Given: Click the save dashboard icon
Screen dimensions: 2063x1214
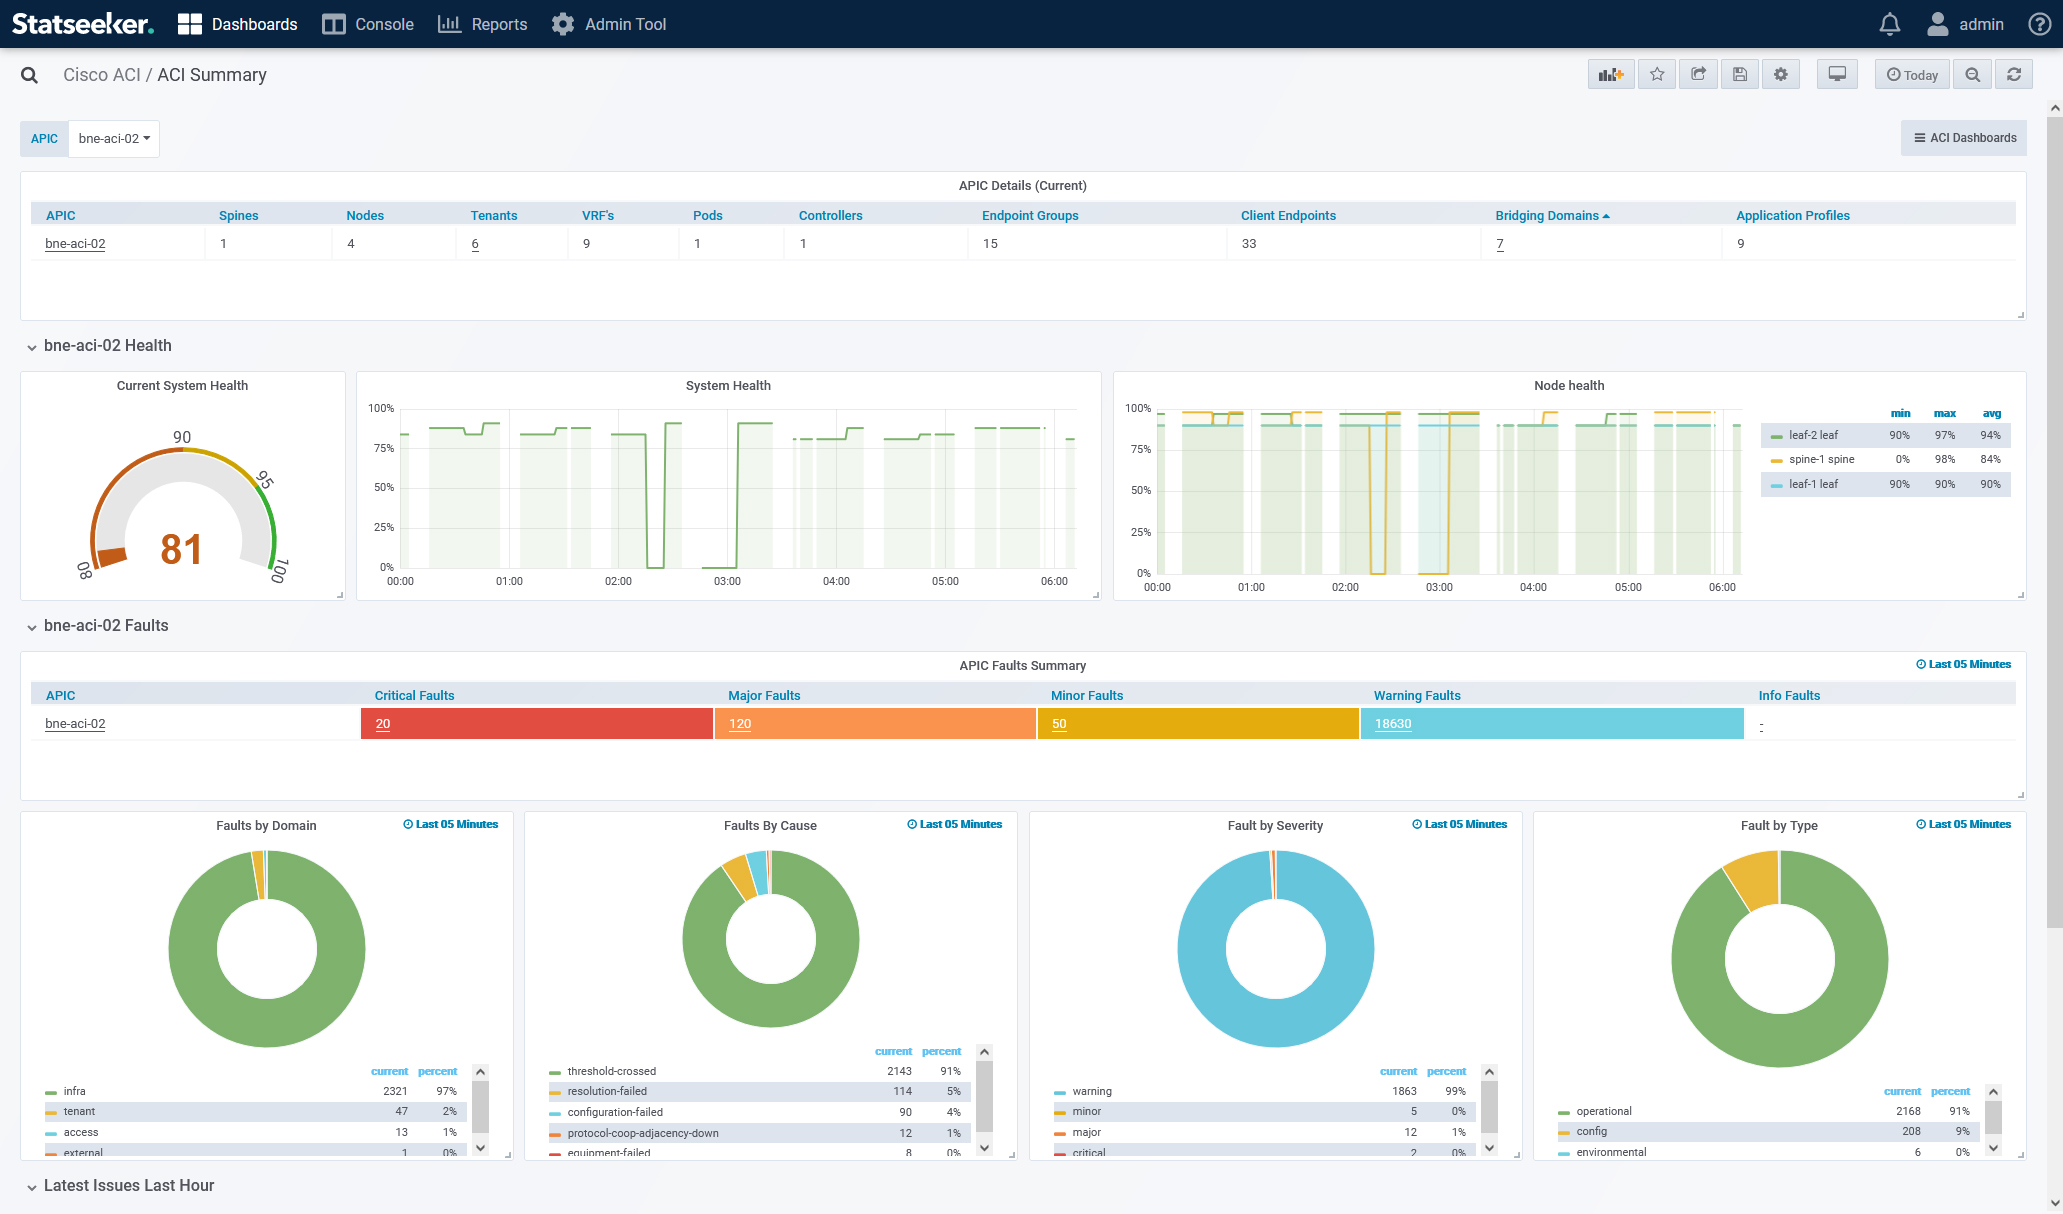Looking at the screenshot, I should [1740, 75].
